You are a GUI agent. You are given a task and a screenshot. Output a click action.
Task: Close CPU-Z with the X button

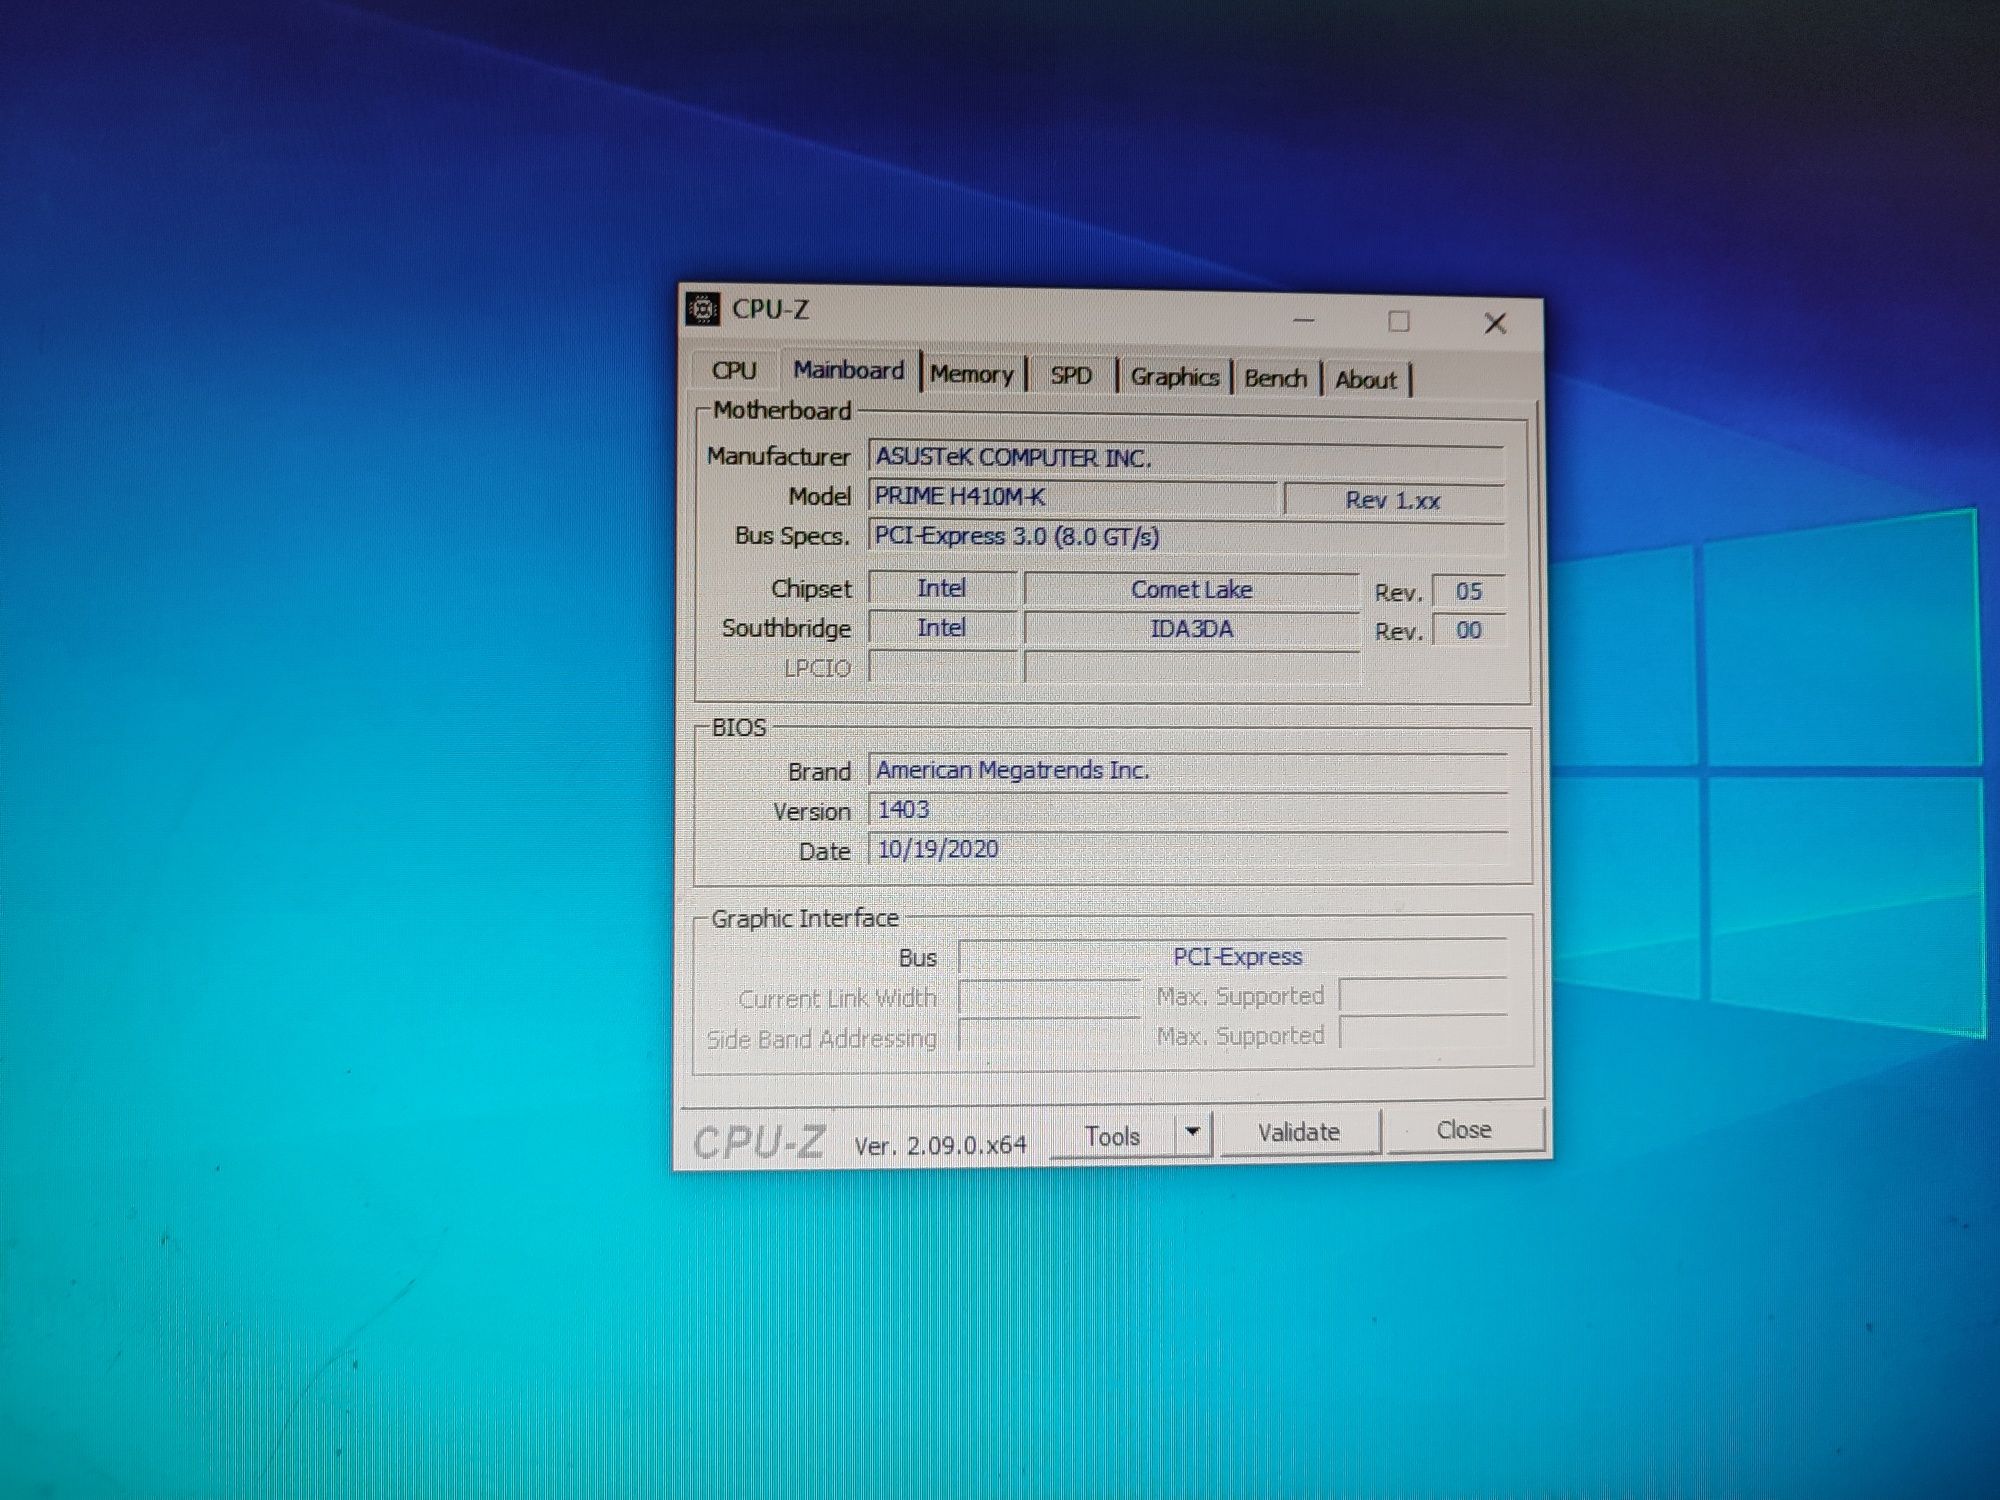coord(1495,323)
